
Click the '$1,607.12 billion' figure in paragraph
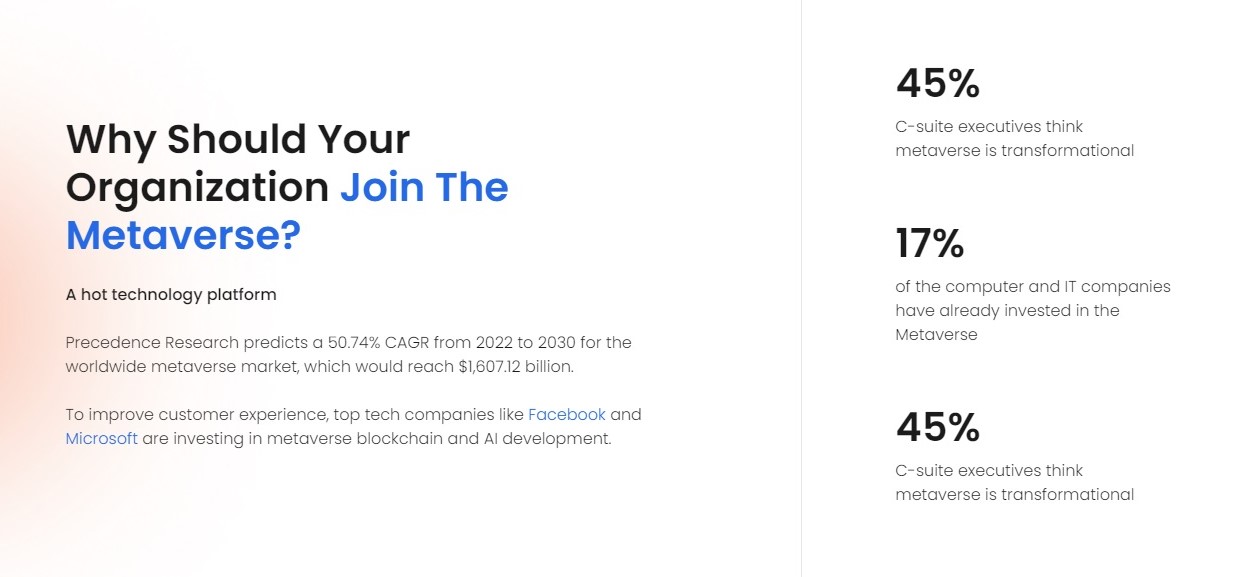[516, 366]
